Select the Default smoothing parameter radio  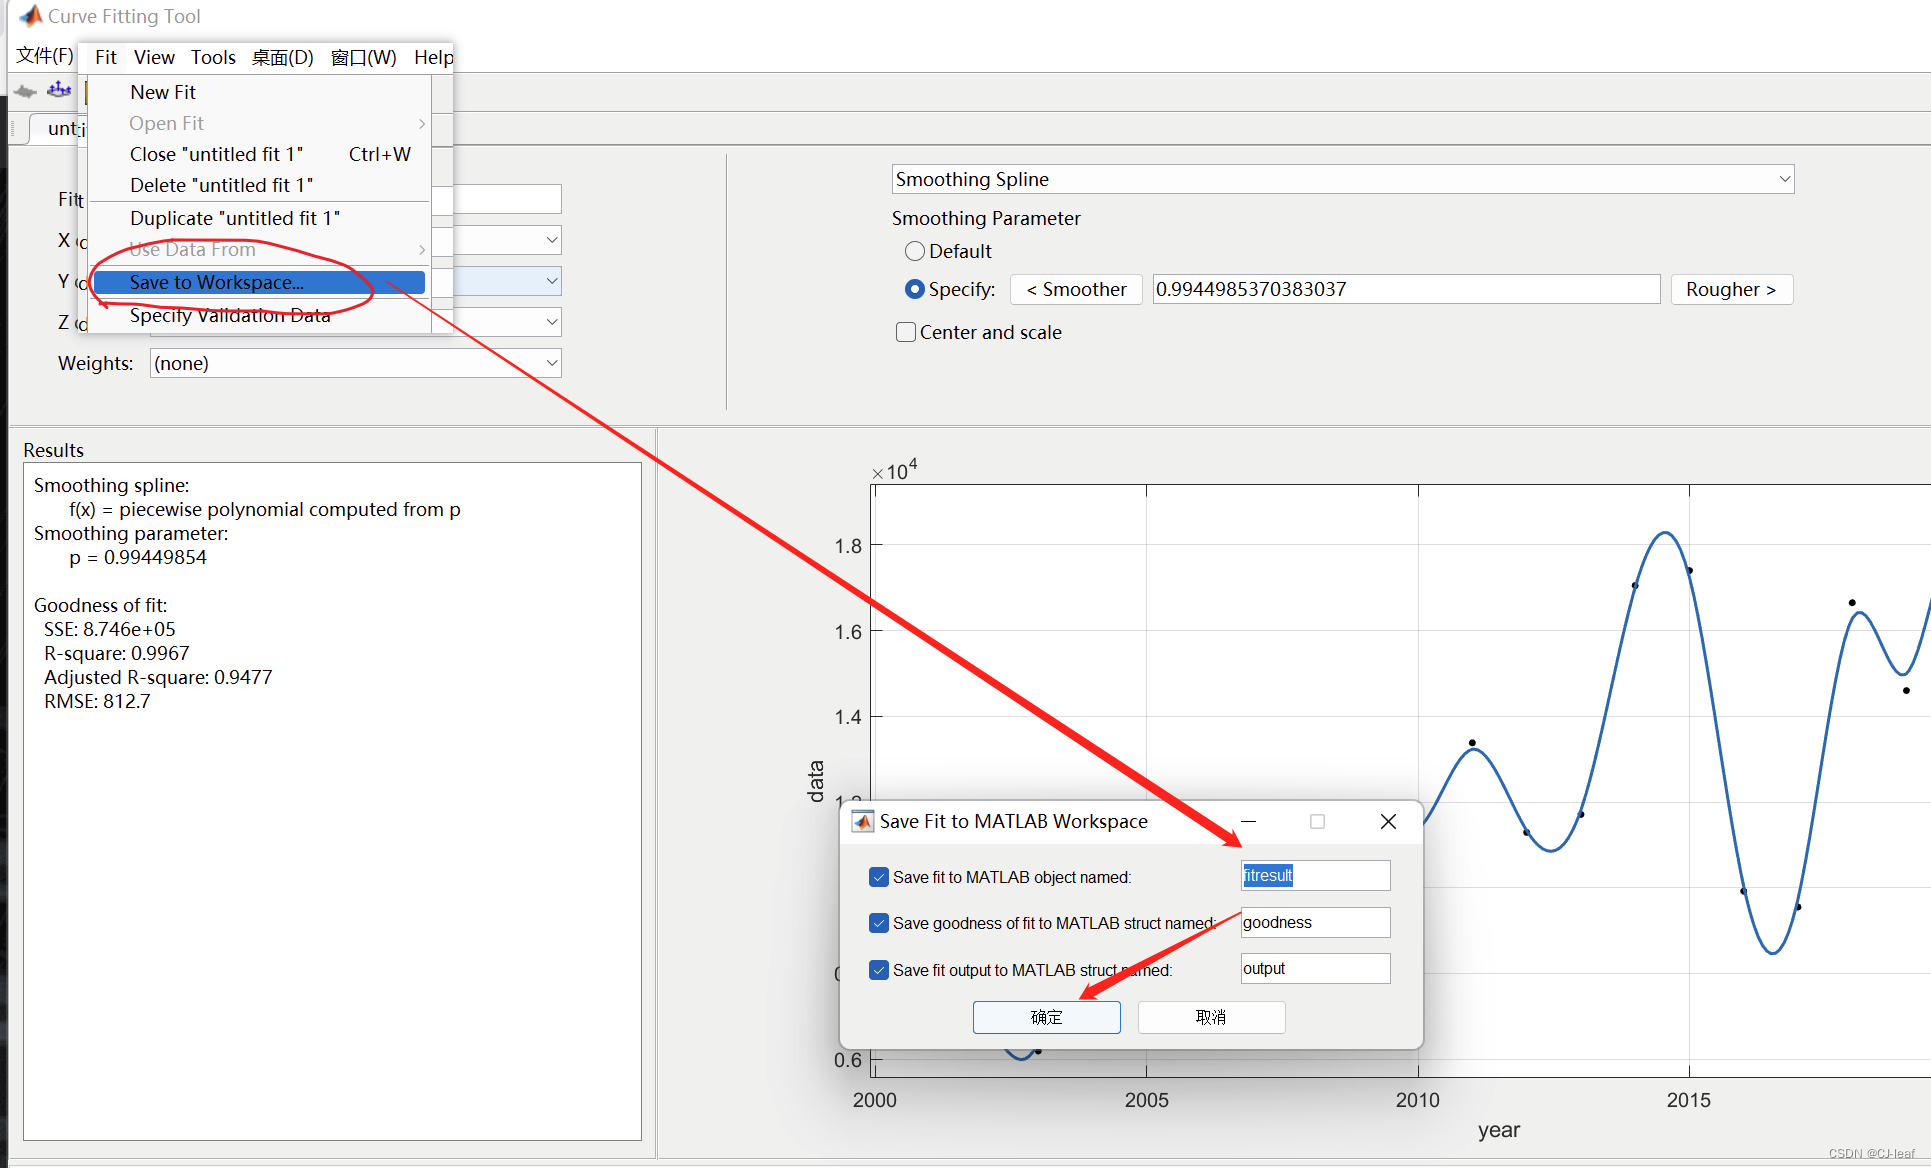[x=914, y=251]
